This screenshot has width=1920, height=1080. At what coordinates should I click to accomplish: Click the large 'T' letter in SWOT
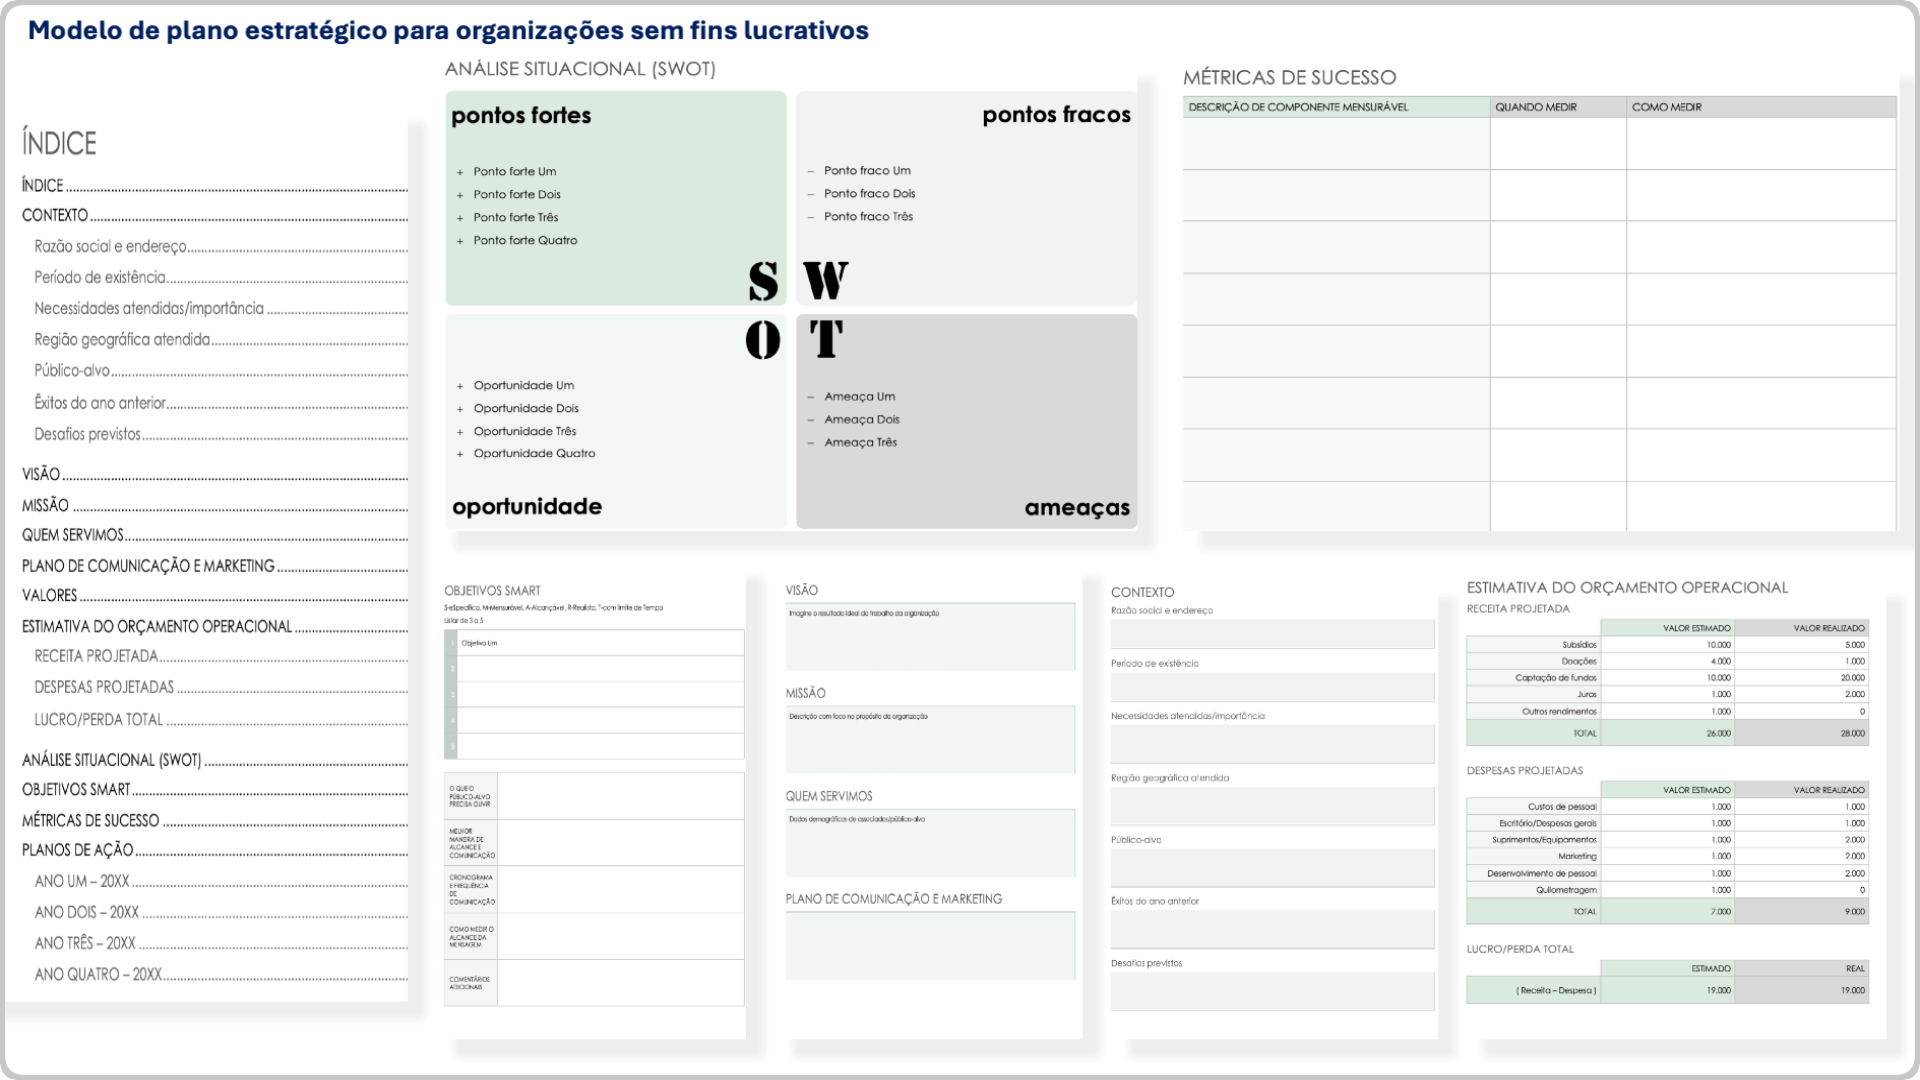coord(826,339)
